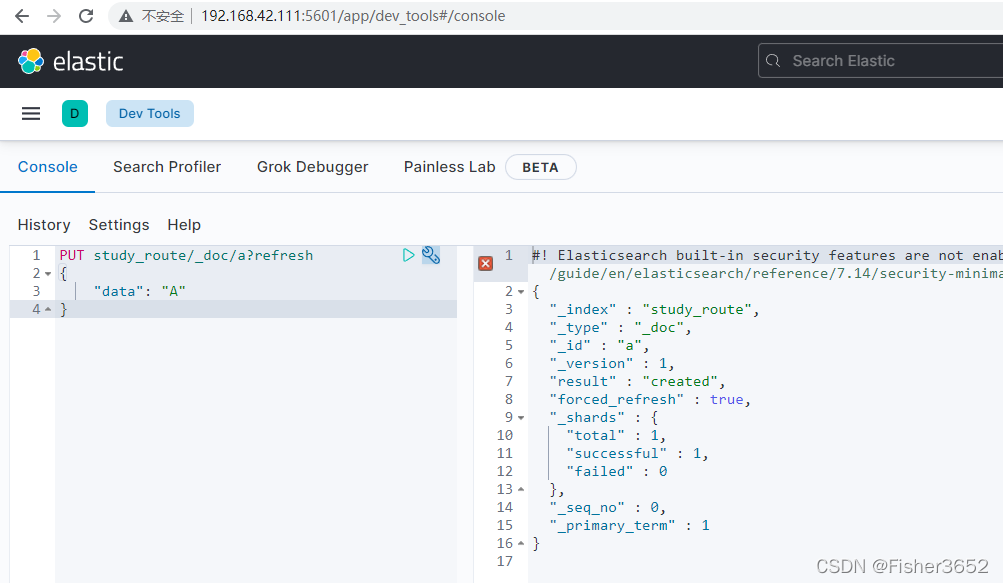Collapse request body at editor line 2
The width and height of the screenshot is (1003, 583).
(x=48, y=274)
